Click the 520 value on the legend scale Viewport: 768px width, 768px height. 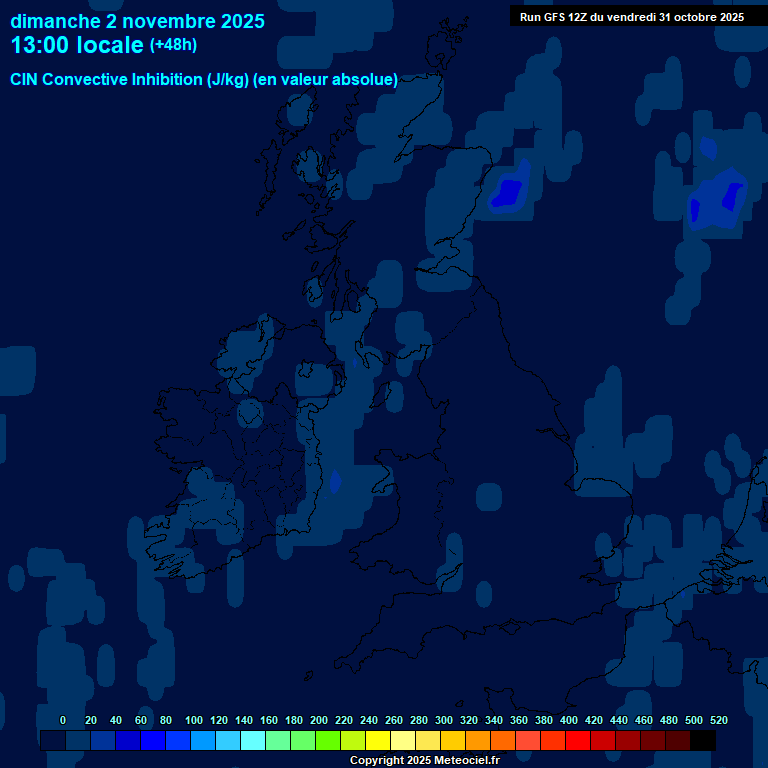pos(718,720)
